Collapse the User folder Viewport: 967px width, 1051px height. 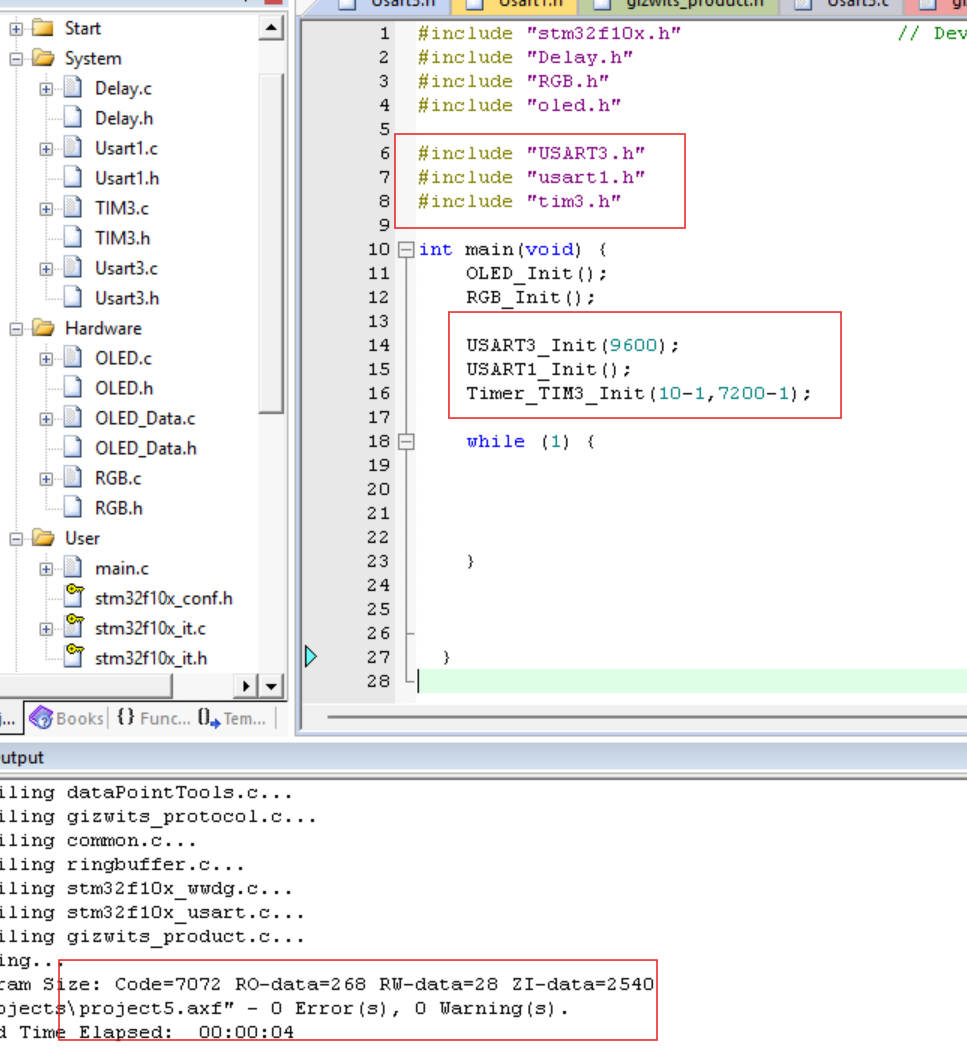[x=16, y=539]
